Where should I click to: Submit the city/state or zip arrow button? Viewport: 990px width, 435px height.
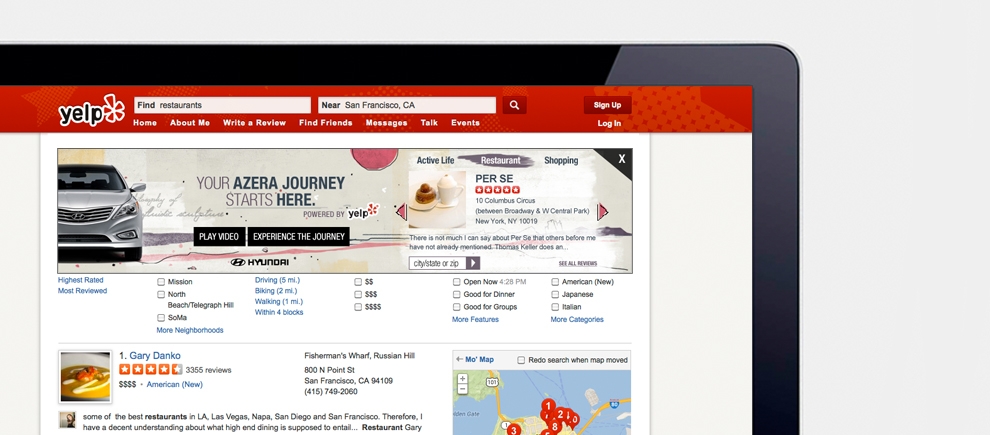click(473, 263)
